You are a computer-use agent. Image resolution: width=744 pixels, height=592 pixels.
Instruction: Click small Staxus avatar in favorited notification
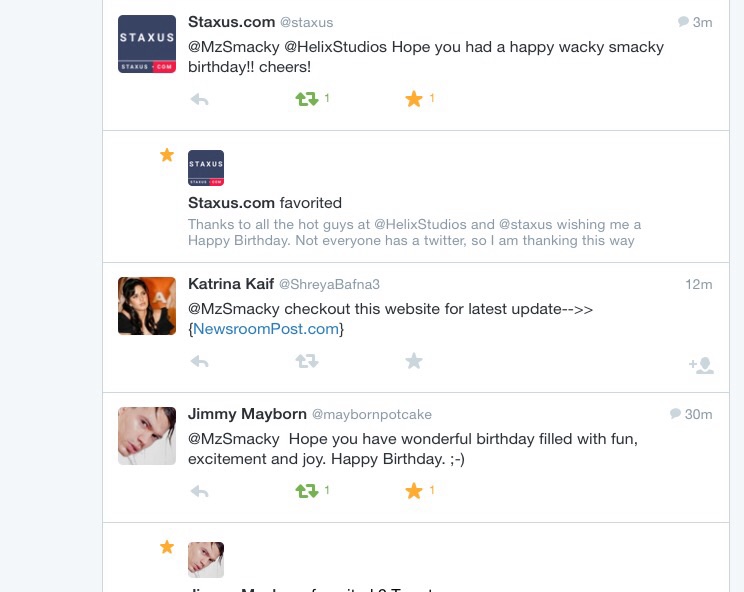click(206, 168)
